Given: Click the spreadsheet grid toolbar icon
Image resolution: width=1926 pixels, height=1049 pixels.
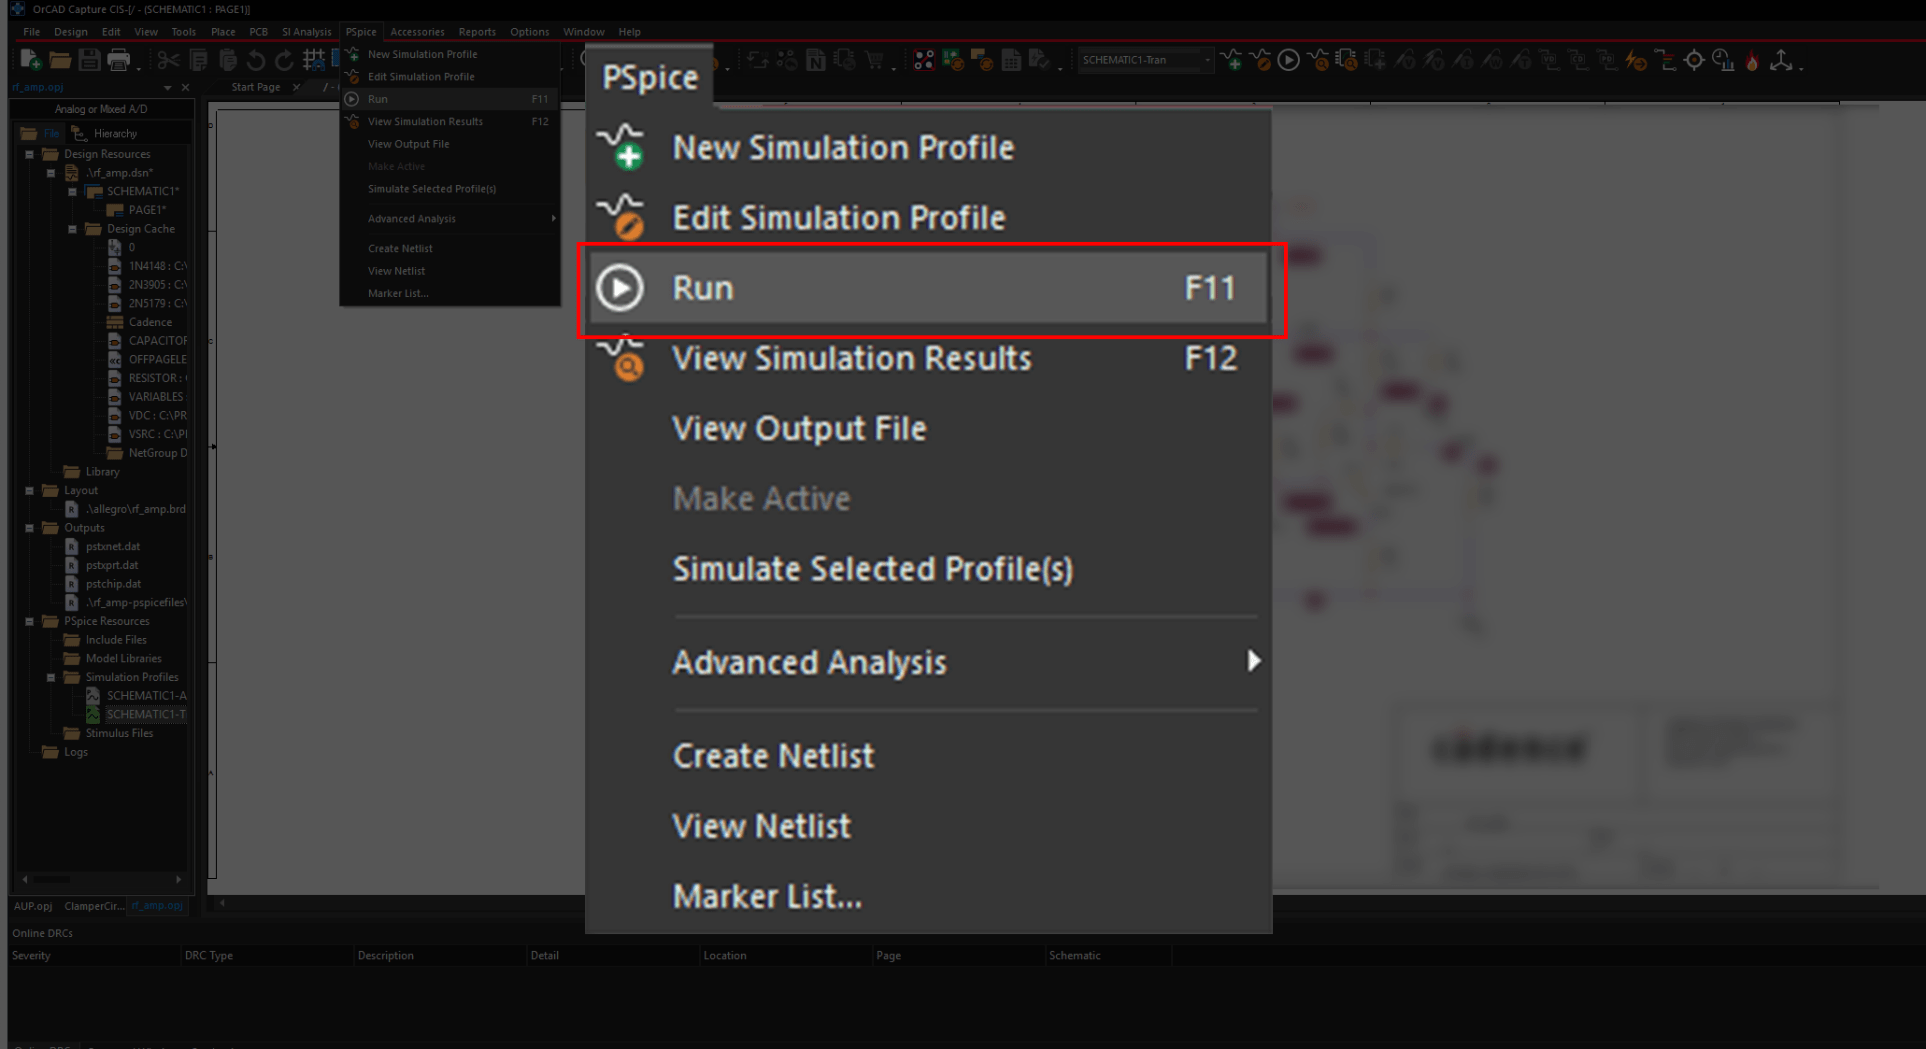Looking at the screenshot, I should click(1011, 61).
